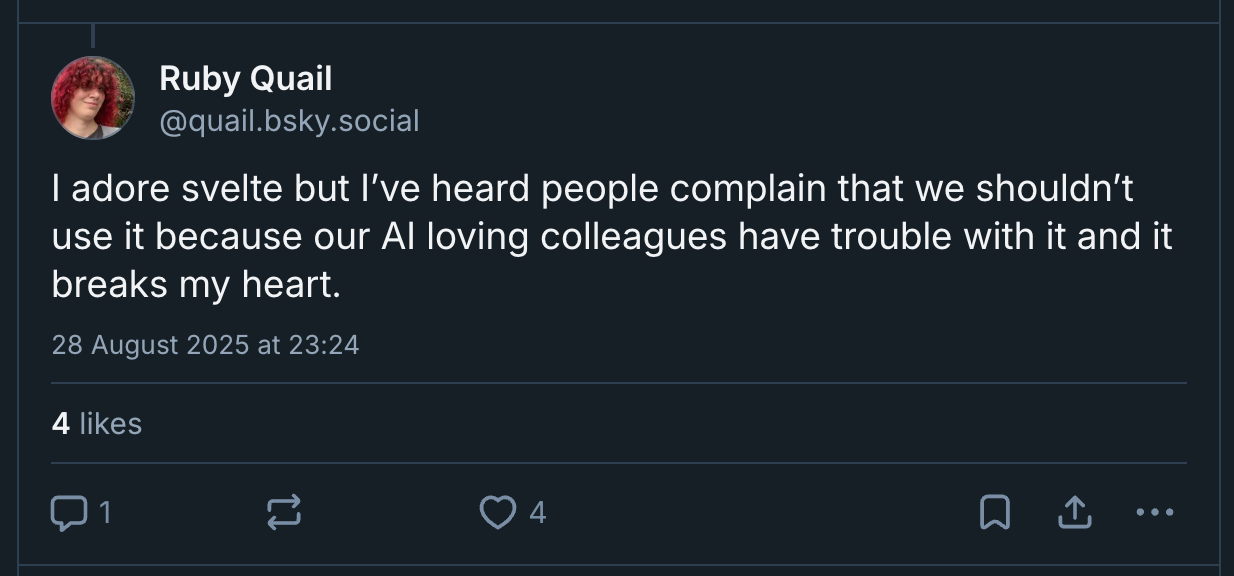
Task: Click the thread connector line above the avatar
Action: coord(93,35)
